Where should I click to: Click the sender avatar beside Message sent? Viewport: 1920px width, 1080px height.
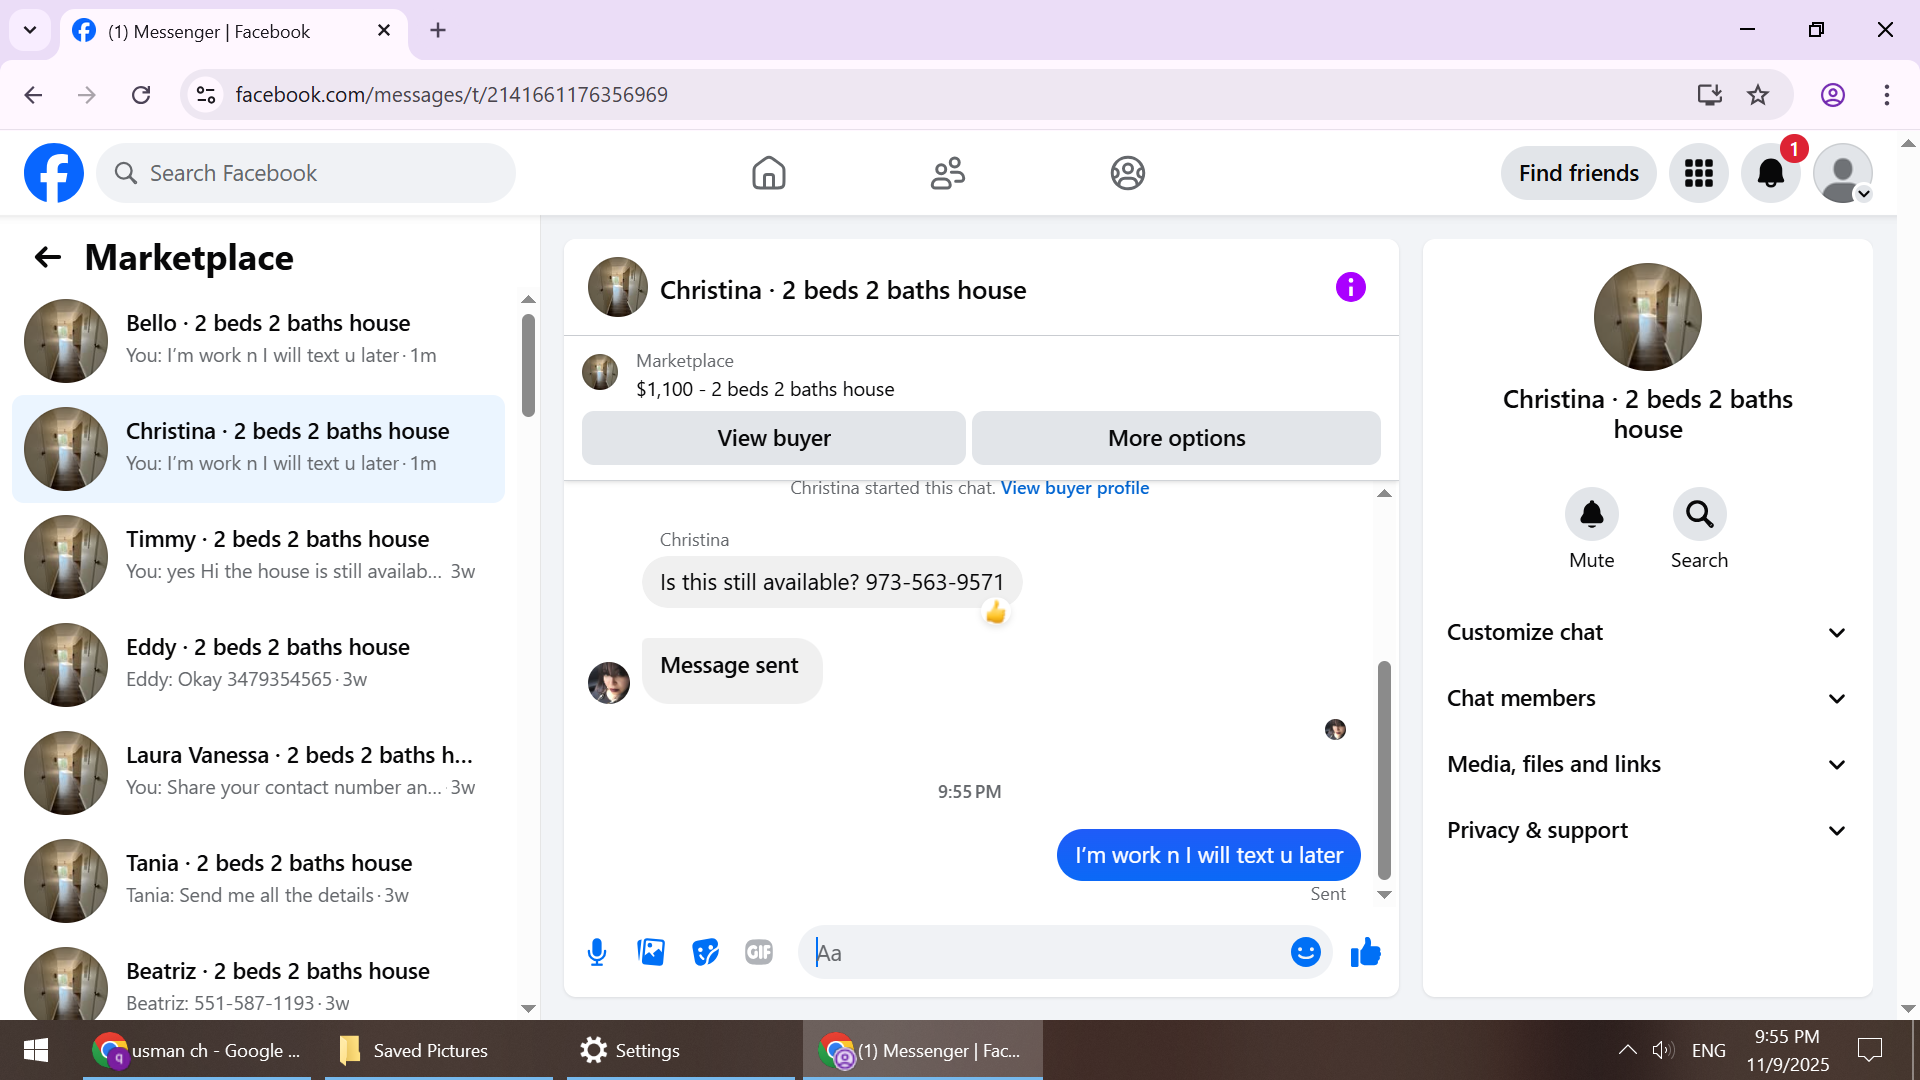click(609, 683)
